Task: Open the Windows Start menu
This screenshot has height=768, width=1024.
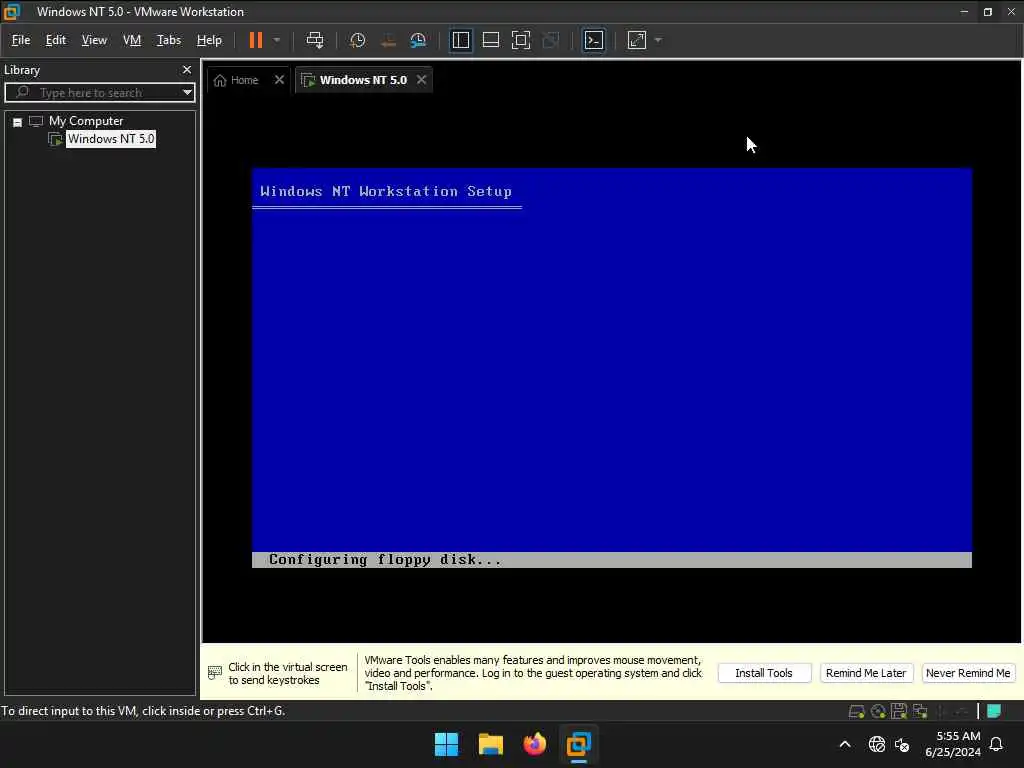Action: click(x=446, y=744)
